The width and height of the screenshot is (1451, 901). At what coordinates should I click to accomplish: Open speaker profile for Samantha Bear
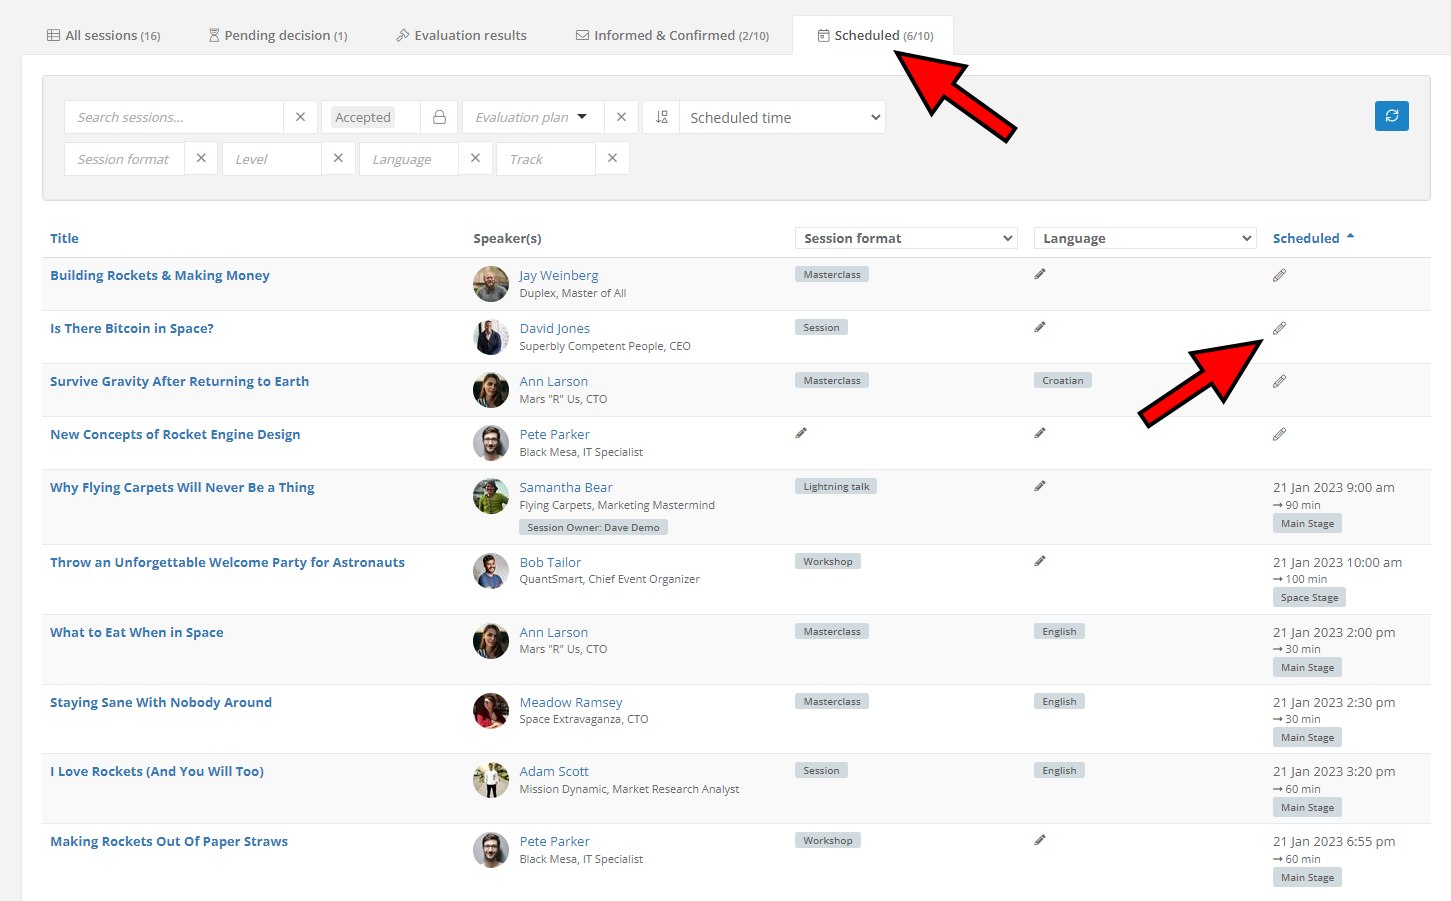[x=565, y=487]
